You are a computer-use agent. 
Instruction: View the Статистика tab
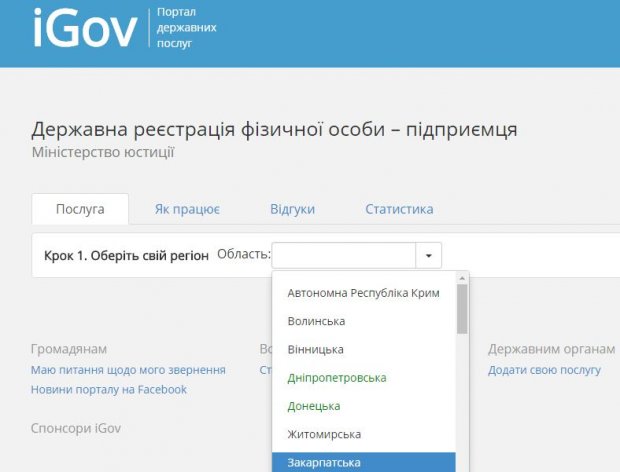click(399, 209)
